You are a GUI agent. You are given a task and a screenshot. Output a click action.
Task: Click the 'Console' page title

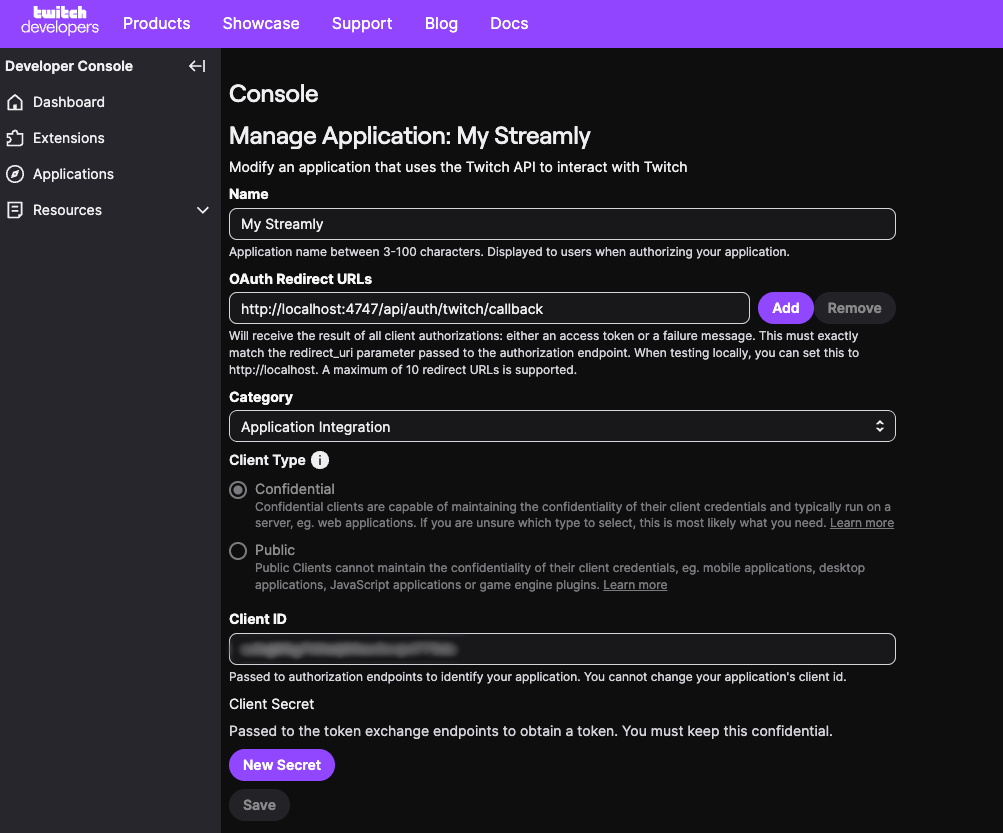click(274, 94)
